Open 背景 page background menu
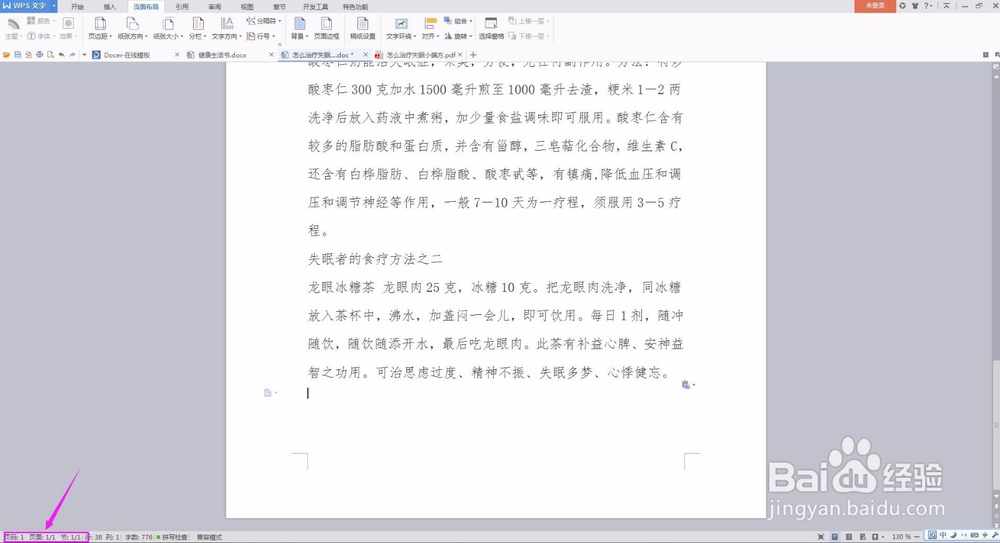The image size is (1000, 543). (299, 29)
